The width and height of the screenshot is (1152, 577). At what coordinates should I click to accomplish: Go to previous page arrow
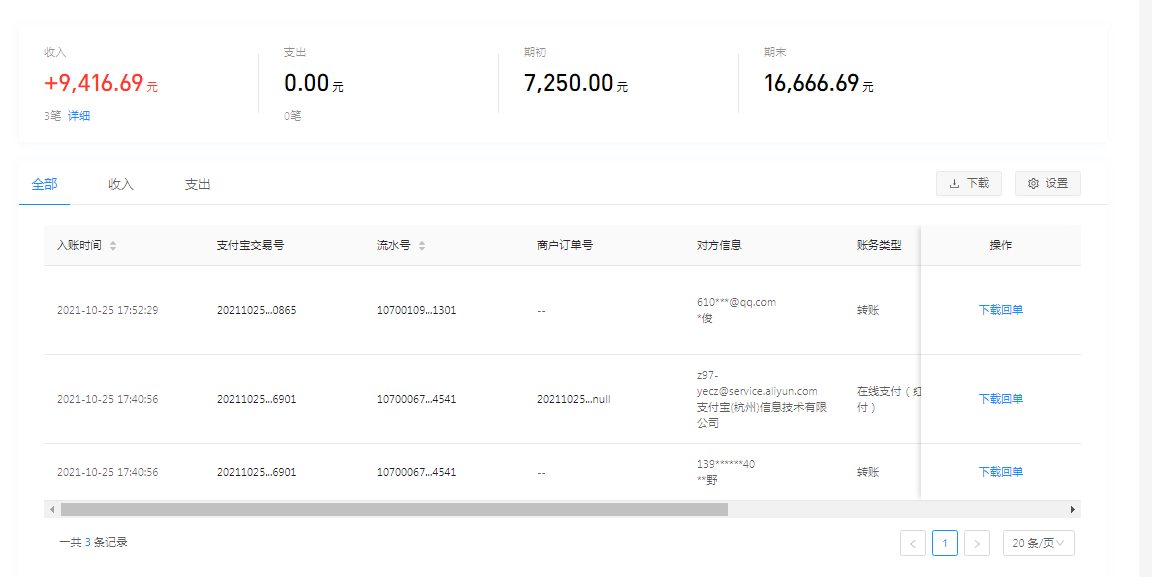(912, 543)
